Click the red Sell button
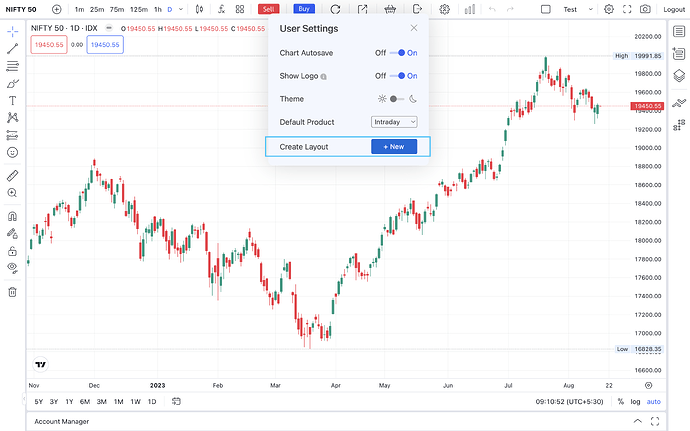Viewport: 690px width, 431px height. click(268, 9)
